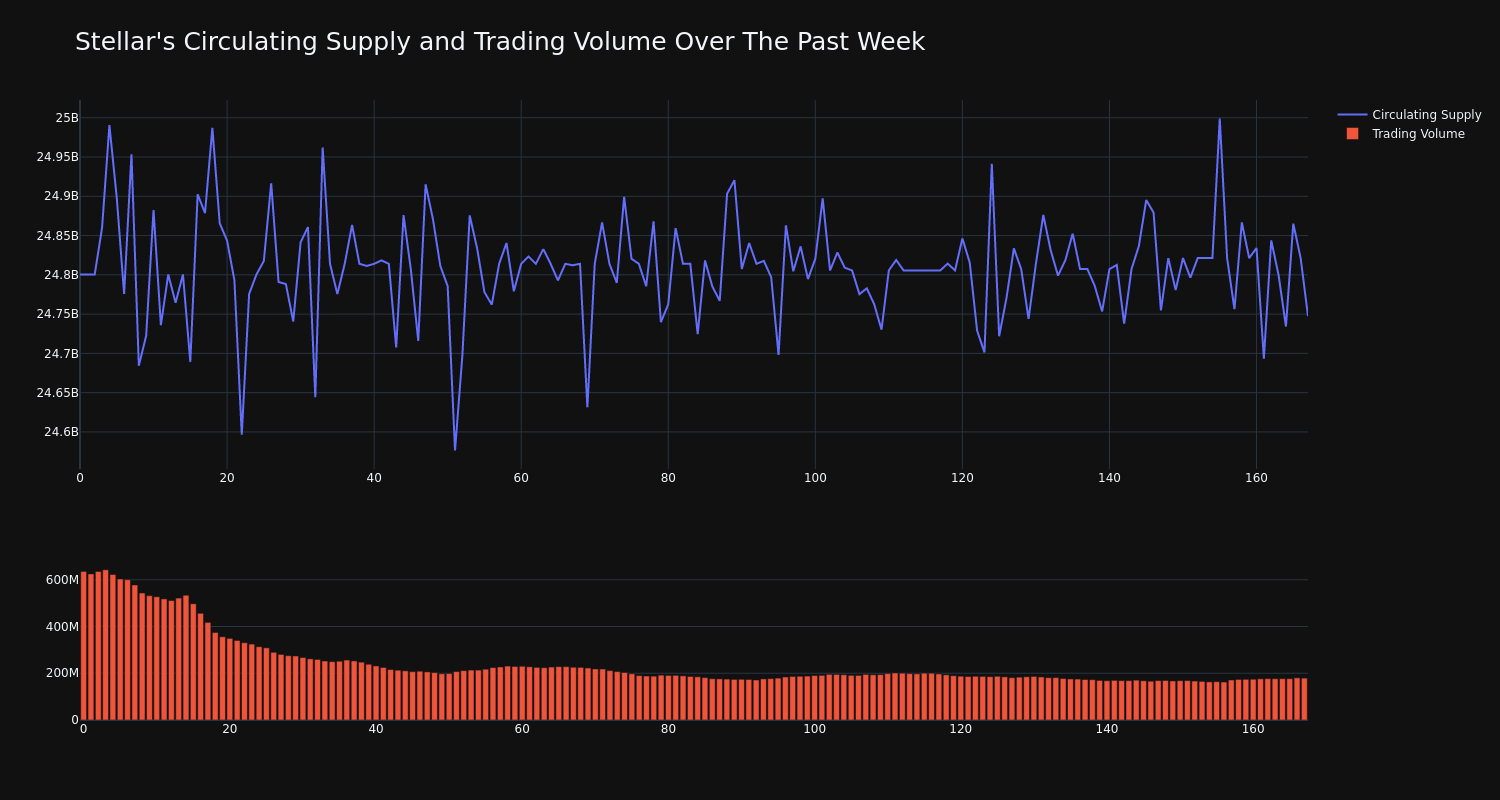
Task: Click the 24.95B y-axis label
Action: pos(57,157)
